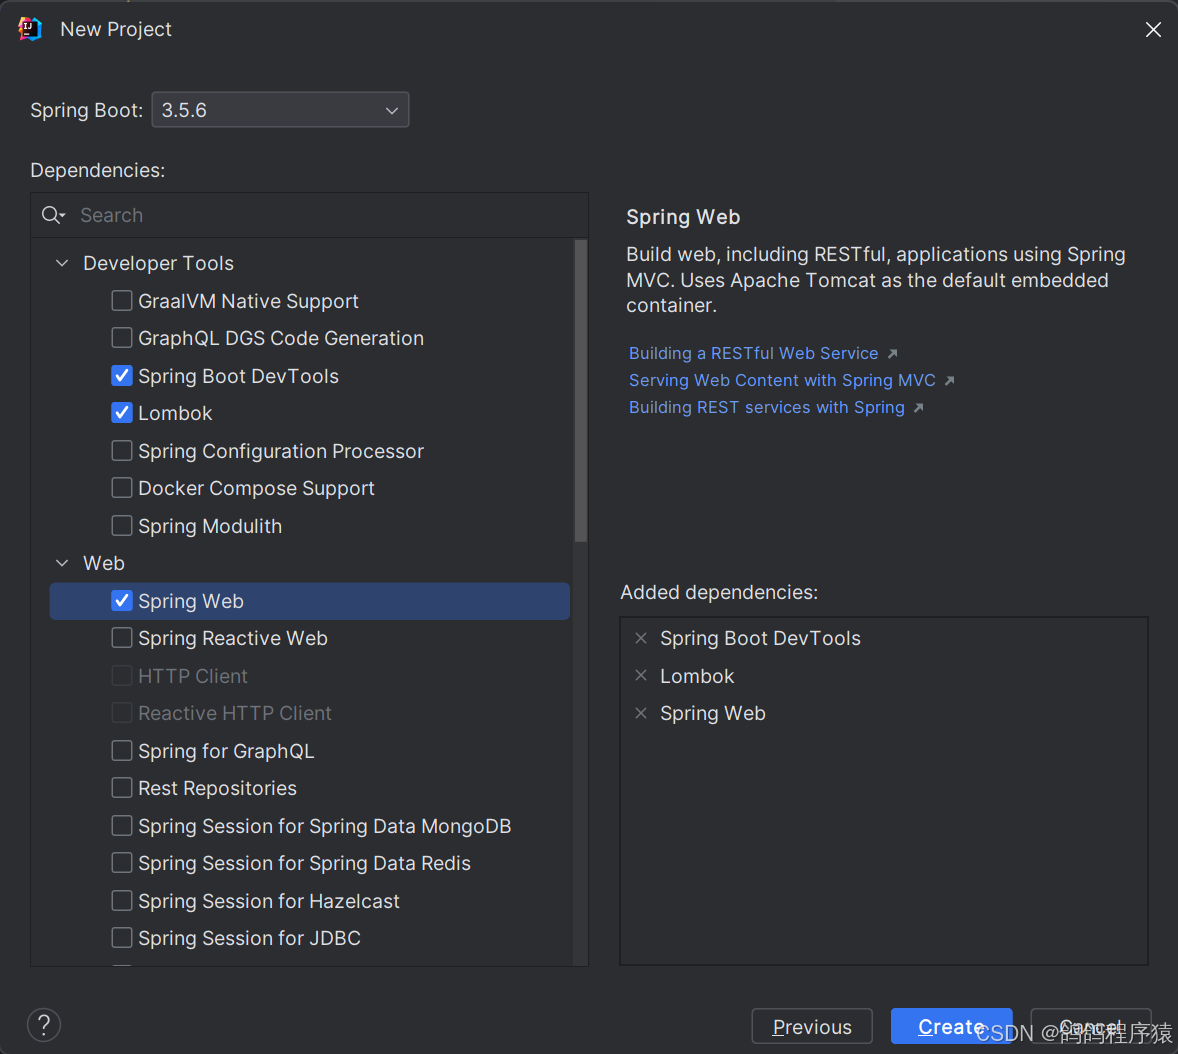The width and height of the screenshot is (1178, 1054).
Task: Click Spring Boot DevTools in added dependencies
Action: 760,638
